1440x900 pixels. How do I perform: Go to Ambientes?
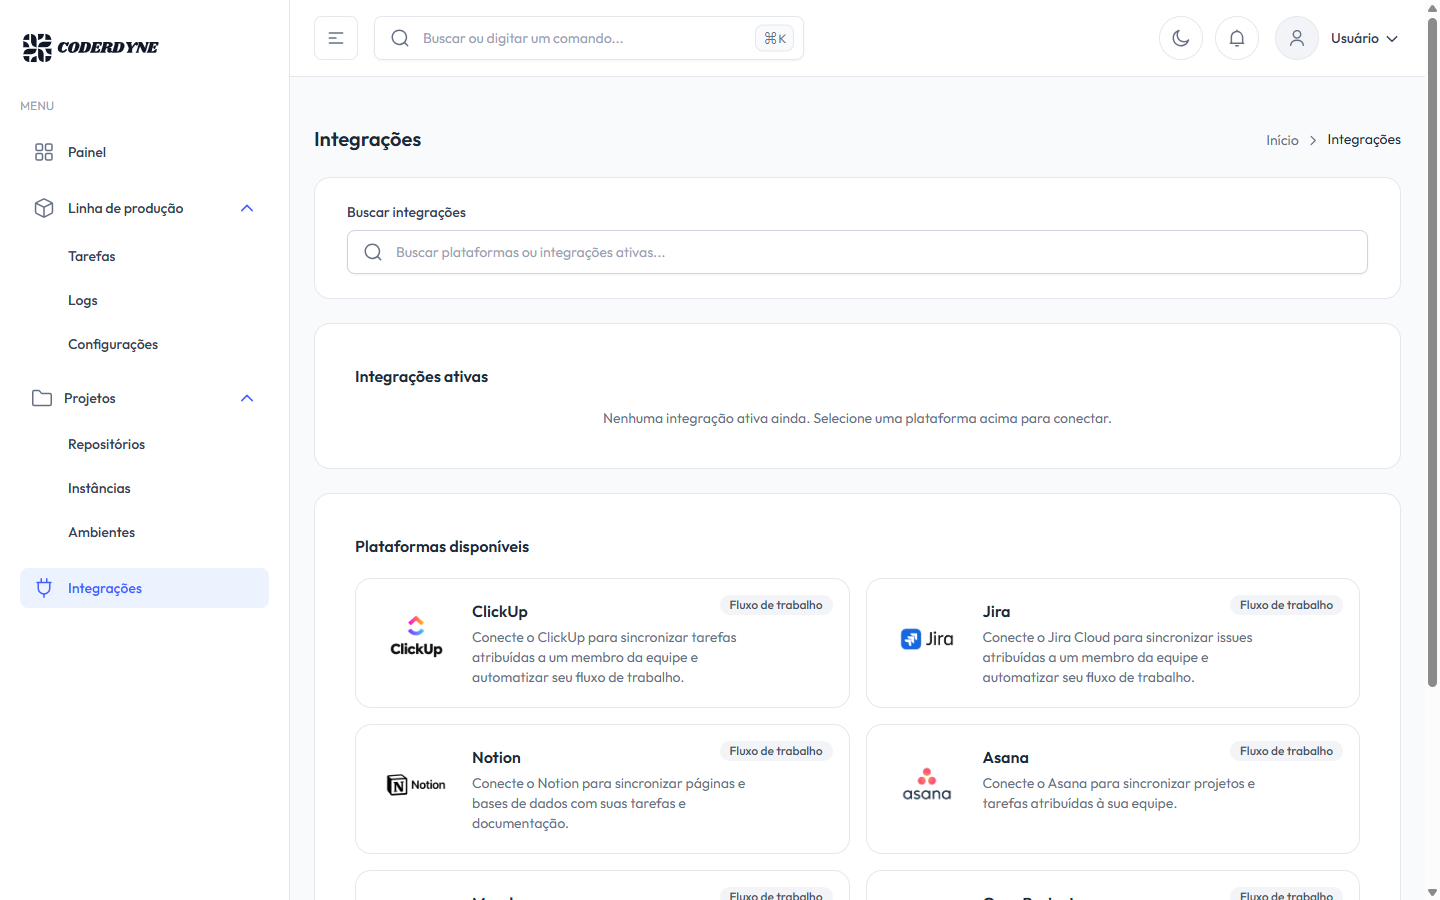coord(102,532)
